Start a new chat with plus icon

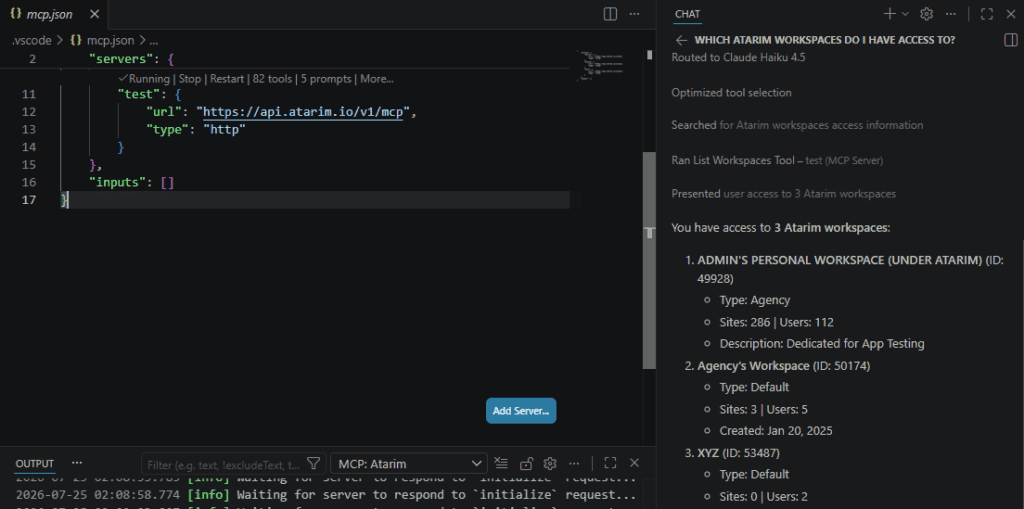tap(889, 14)
